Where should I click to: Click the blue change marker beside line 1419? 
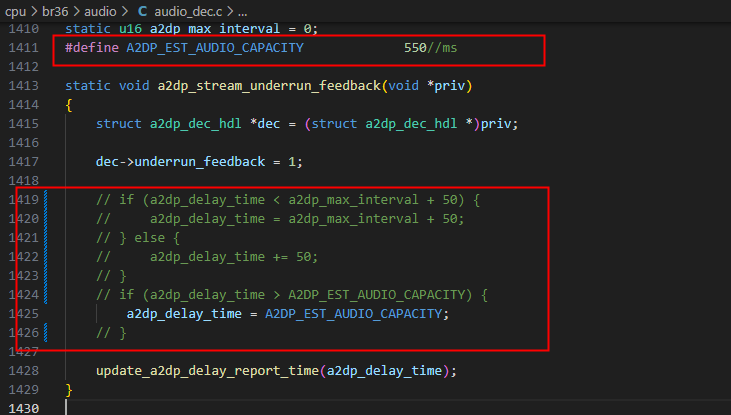[x=45, y=200]
